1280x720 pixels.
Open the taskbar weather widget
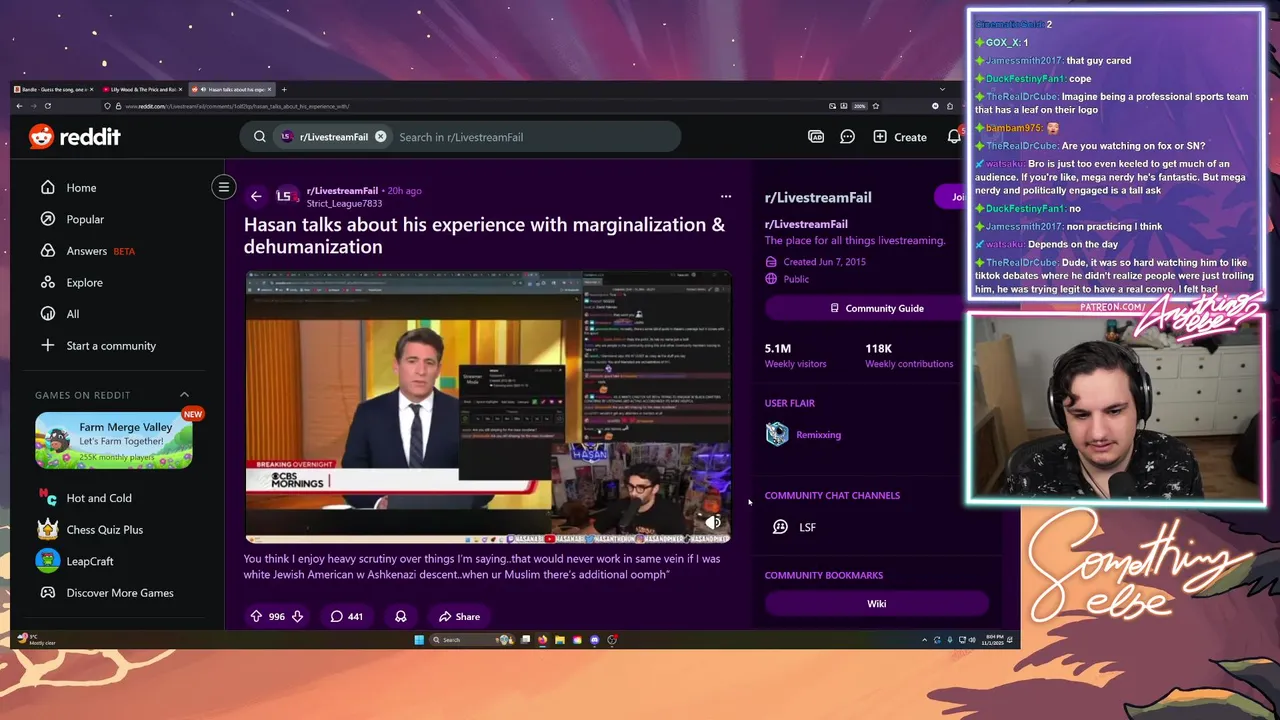click(37, 640)
